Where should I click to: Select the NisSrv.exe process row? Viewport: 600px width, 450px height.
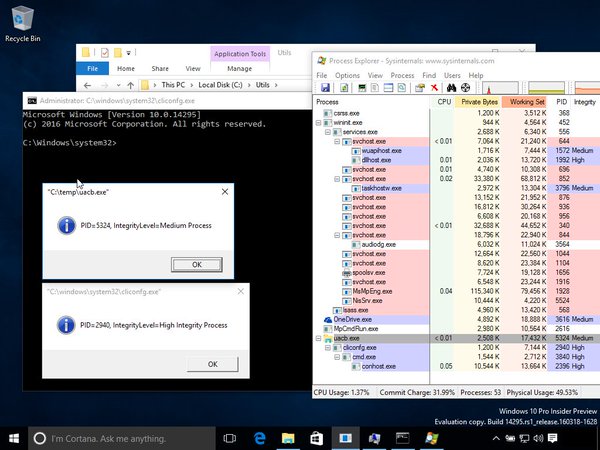point(456,301)
